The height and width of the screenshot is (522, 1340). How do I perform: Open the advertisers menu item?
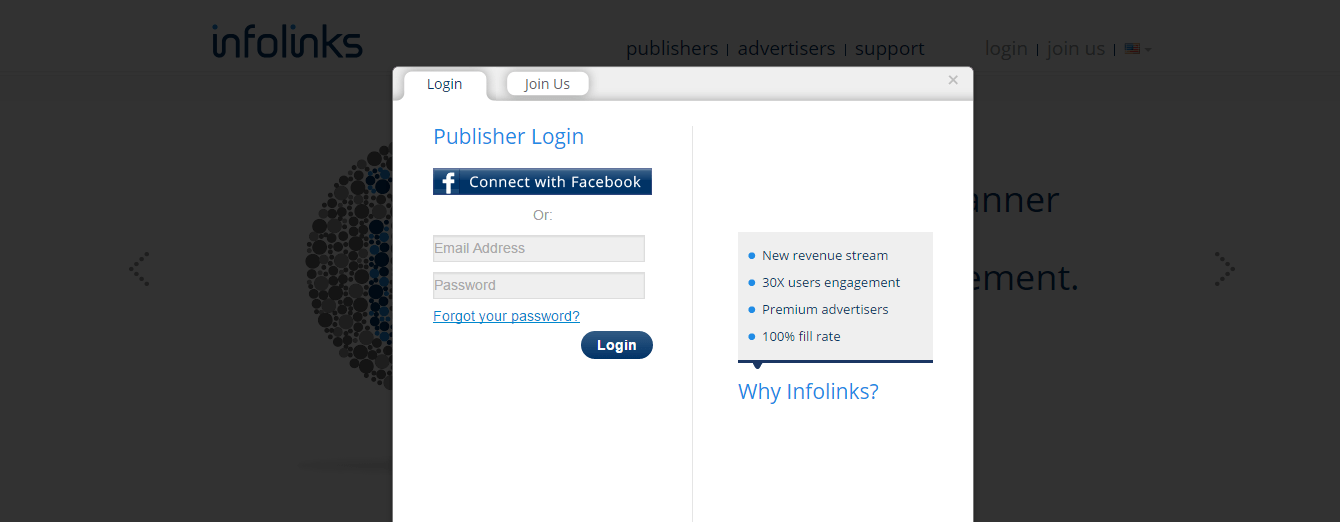click(x=786, y=48)
